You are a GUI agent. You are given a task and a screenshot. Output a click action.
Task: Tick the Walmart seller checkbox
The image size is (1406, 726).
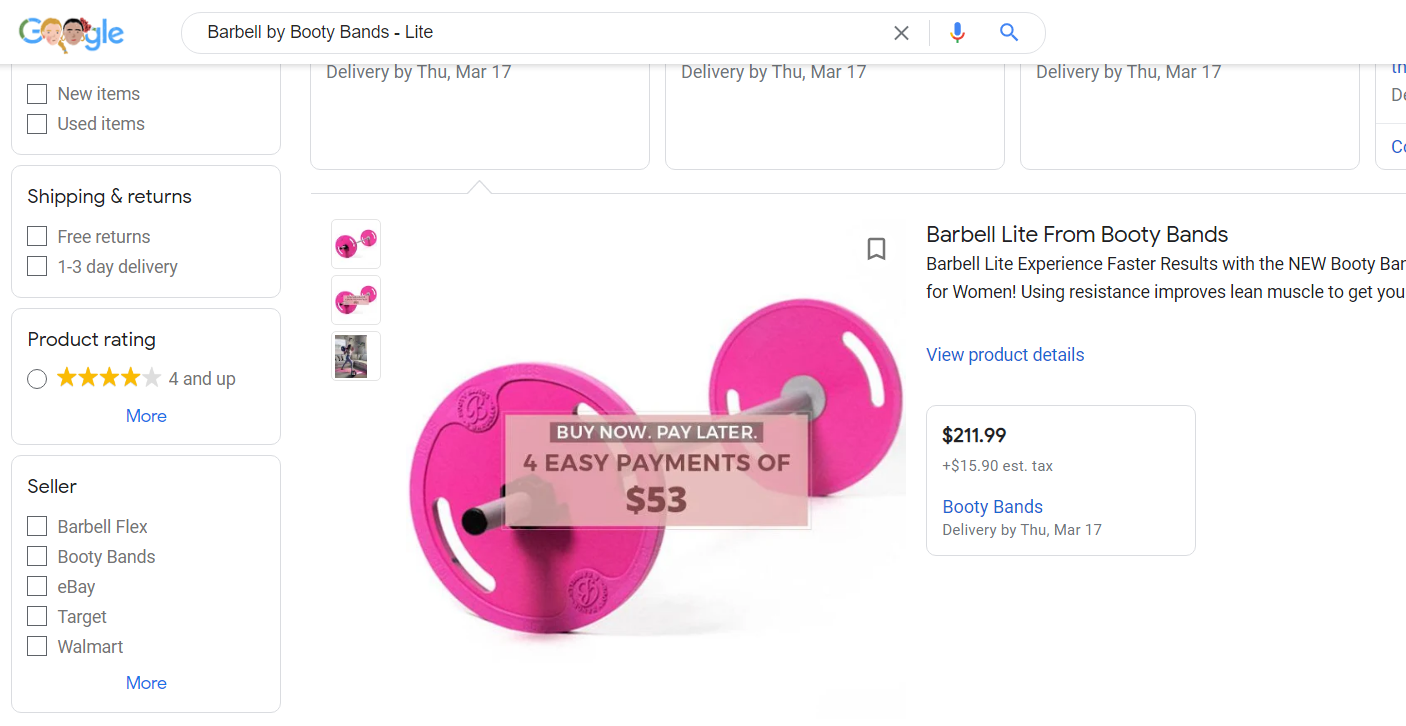pyautogui.click(x=37, y=647)
